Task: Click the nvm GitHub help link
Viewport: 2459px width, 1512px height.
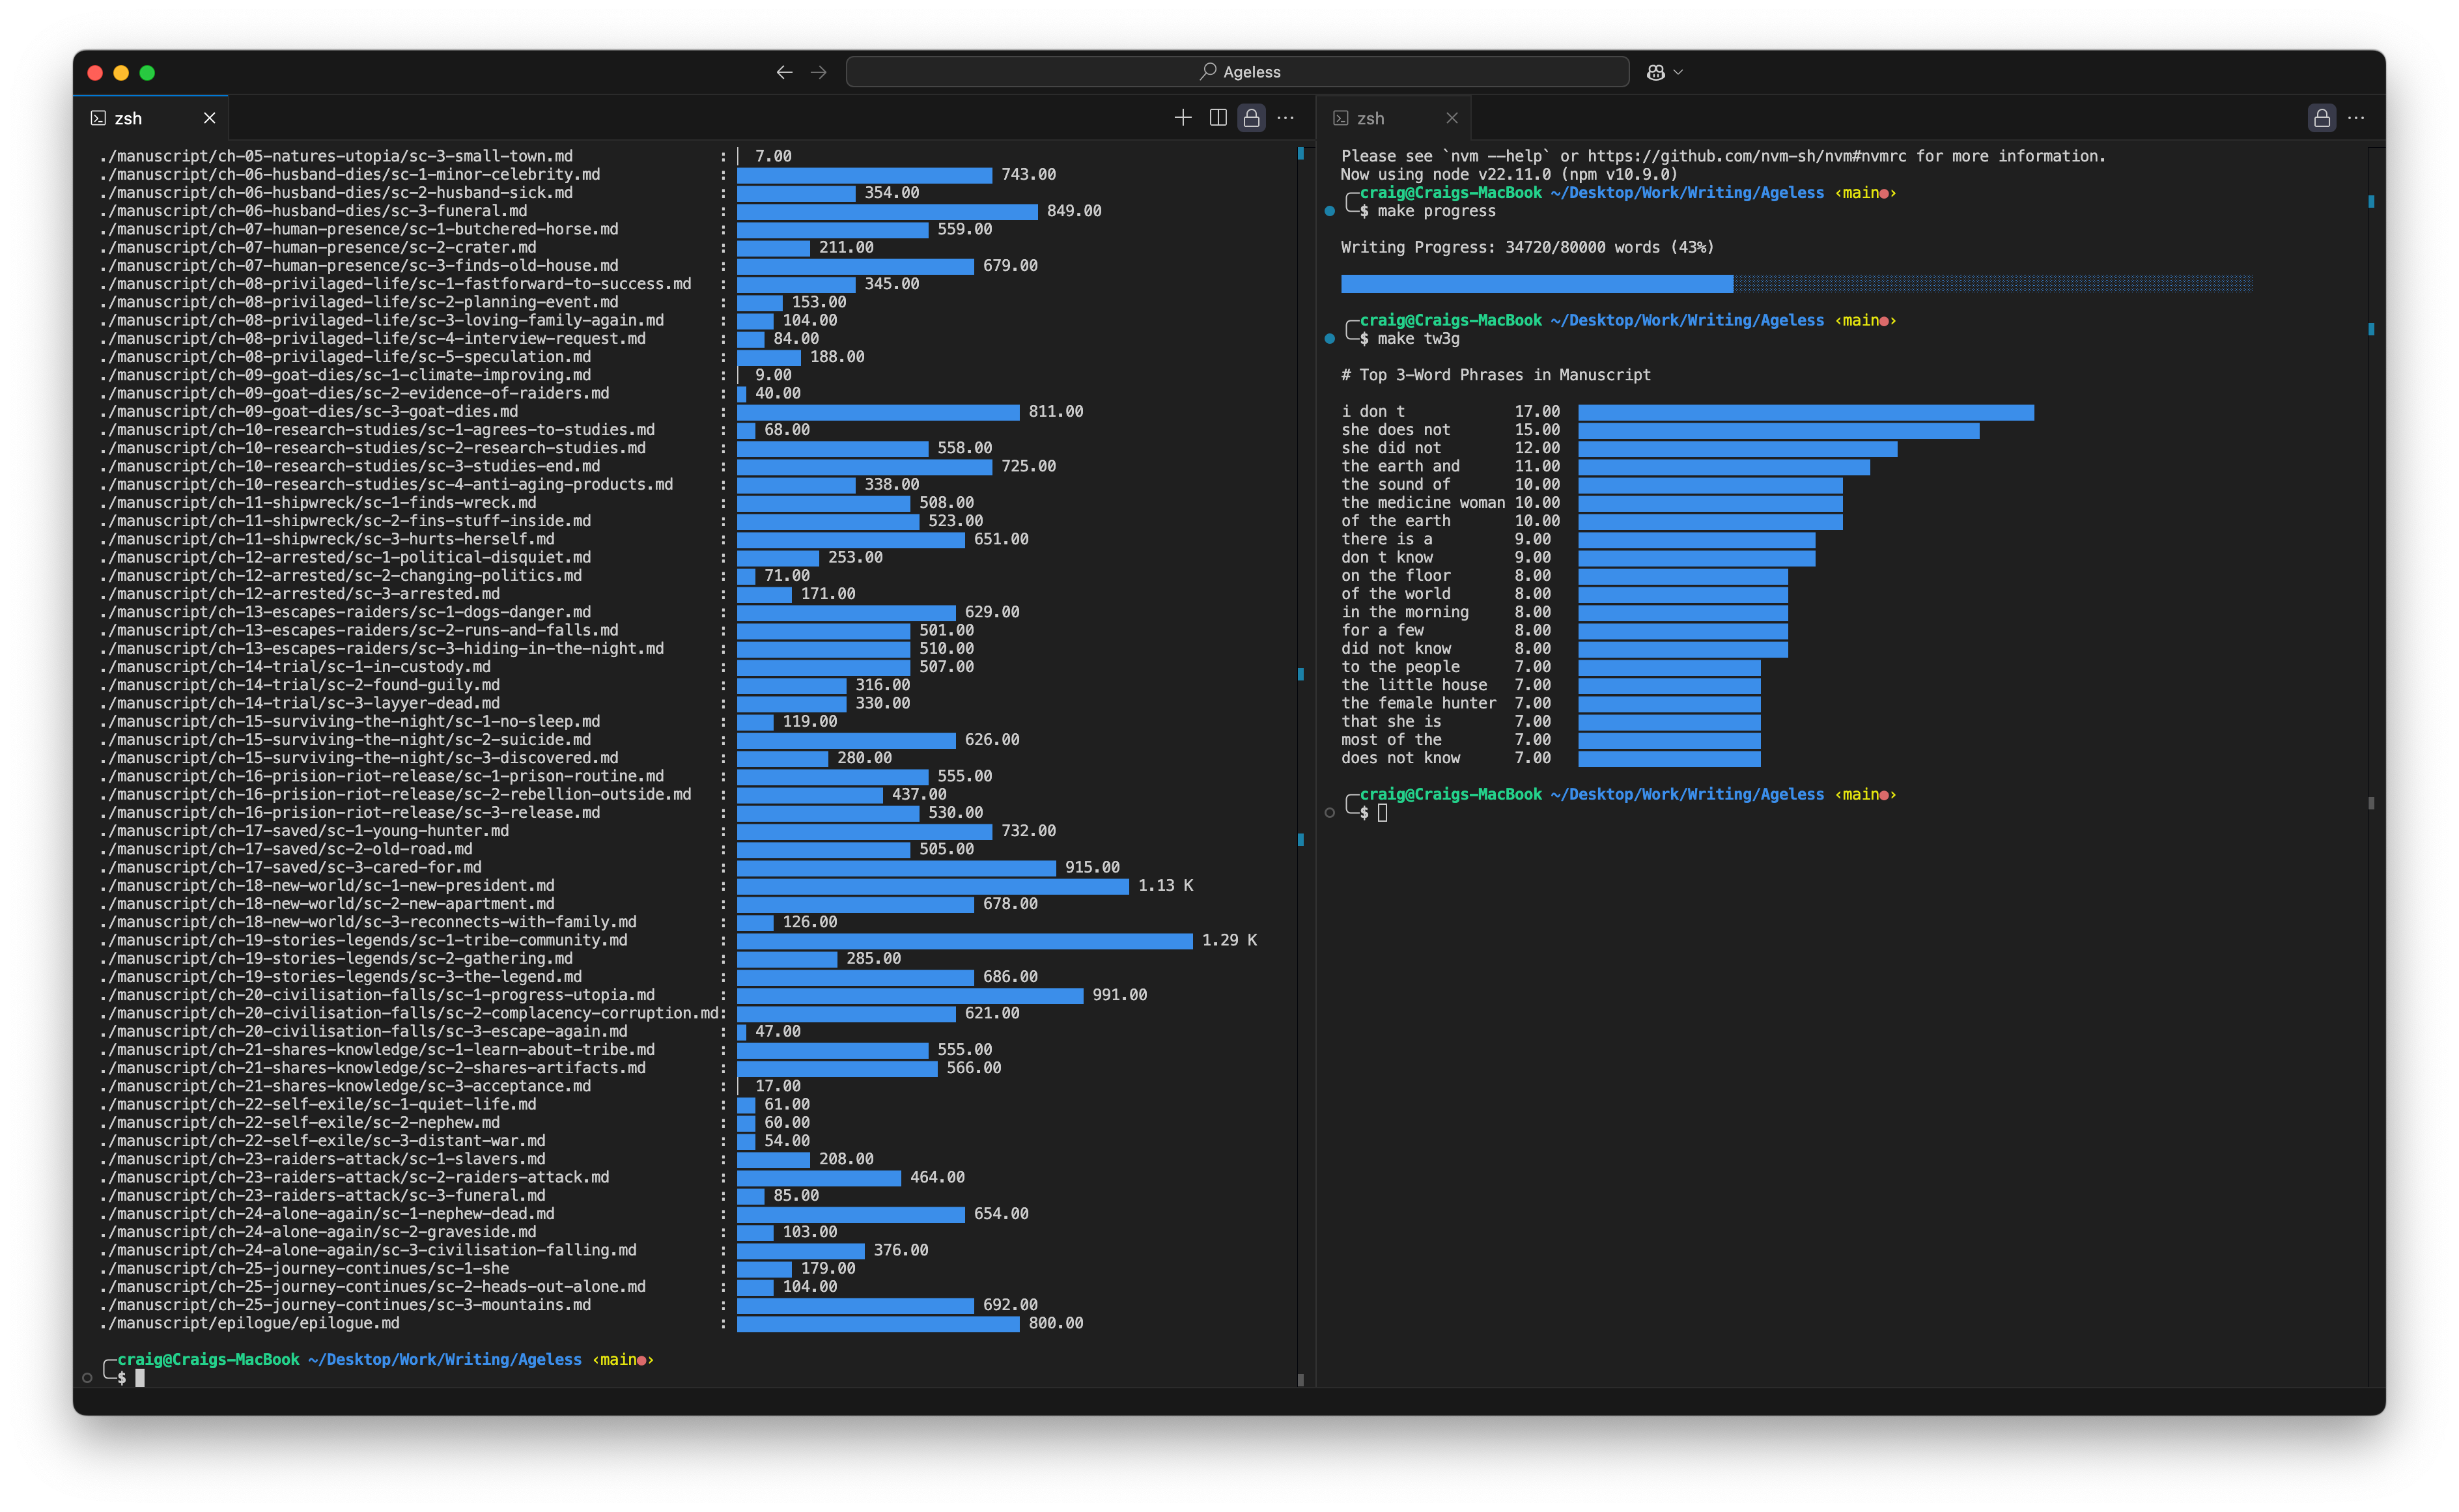Action: pos(1747,156)
